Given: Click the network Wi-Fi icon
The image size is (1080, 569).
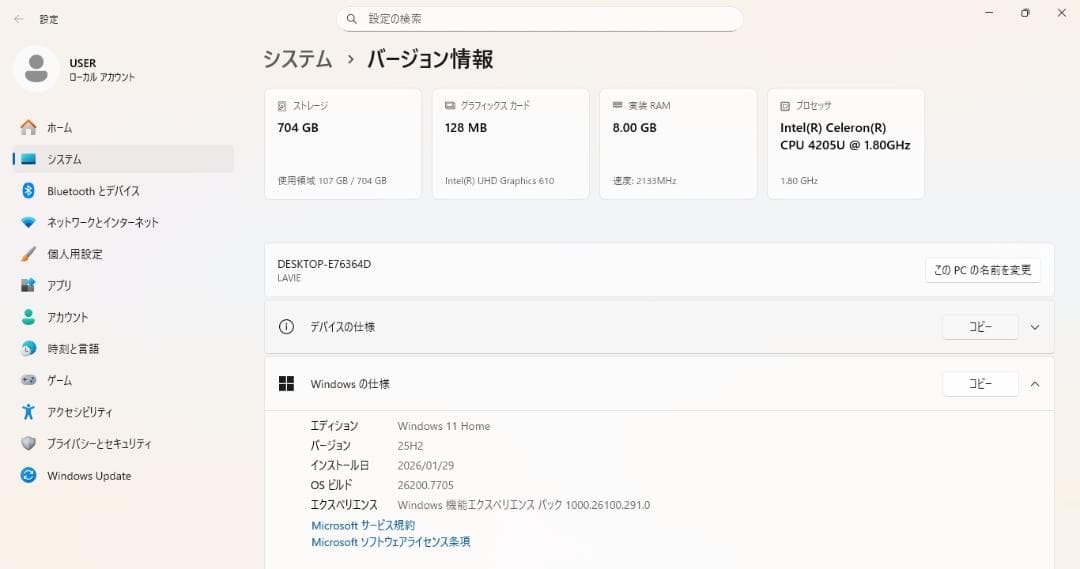Looking at the screenshot, I should pyautogui.click(x=28, y=223).
